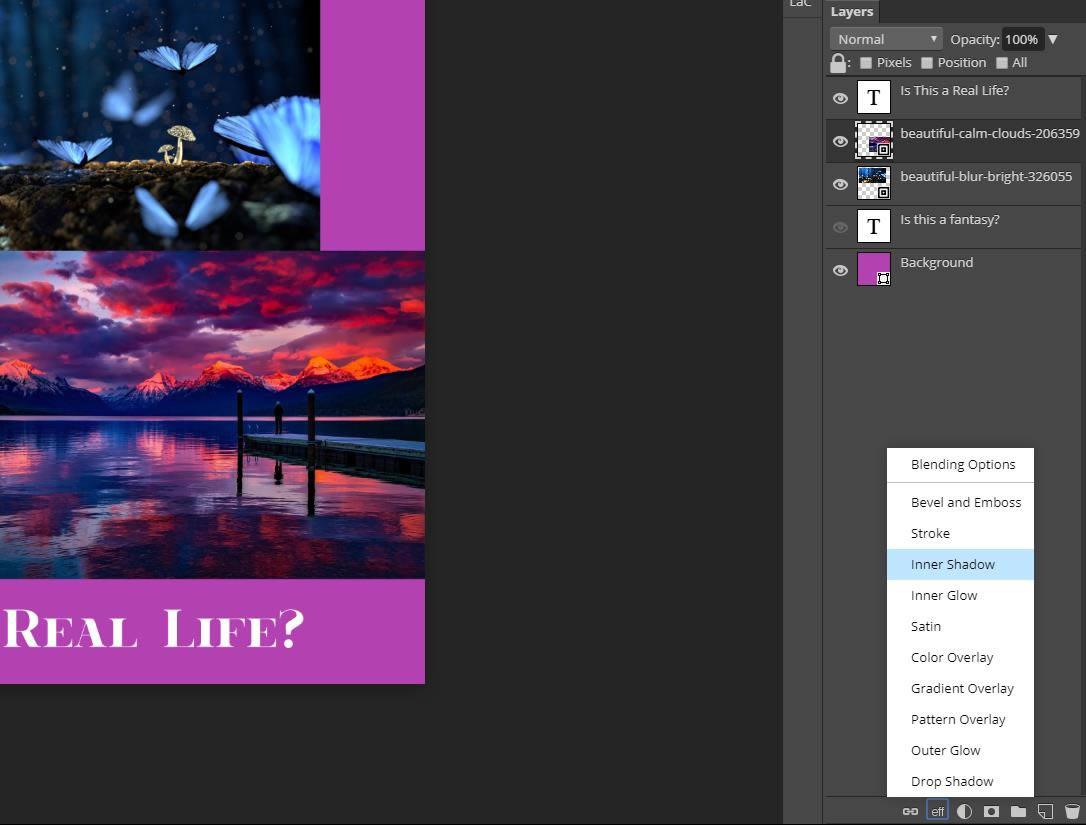Screen dimensions: 1086x825
Task: Create a new folder icon
Action: click(1018, 811)
